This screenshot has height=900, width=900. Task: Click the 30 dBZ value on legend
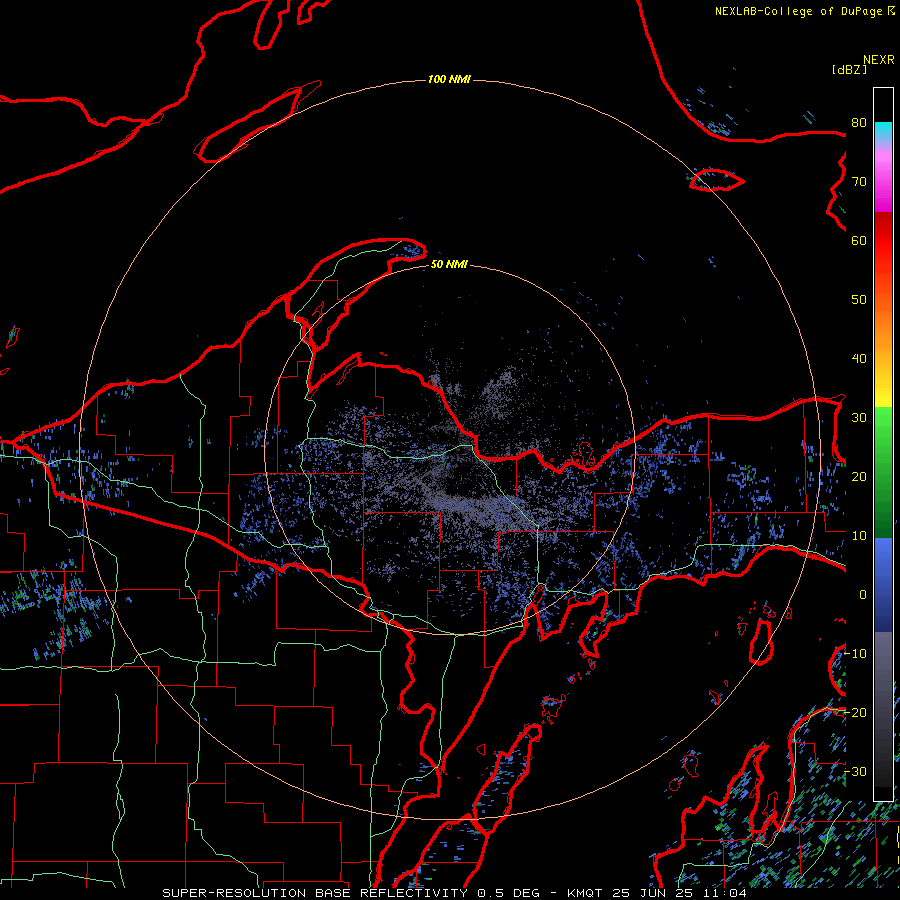(x=859, y=418)
